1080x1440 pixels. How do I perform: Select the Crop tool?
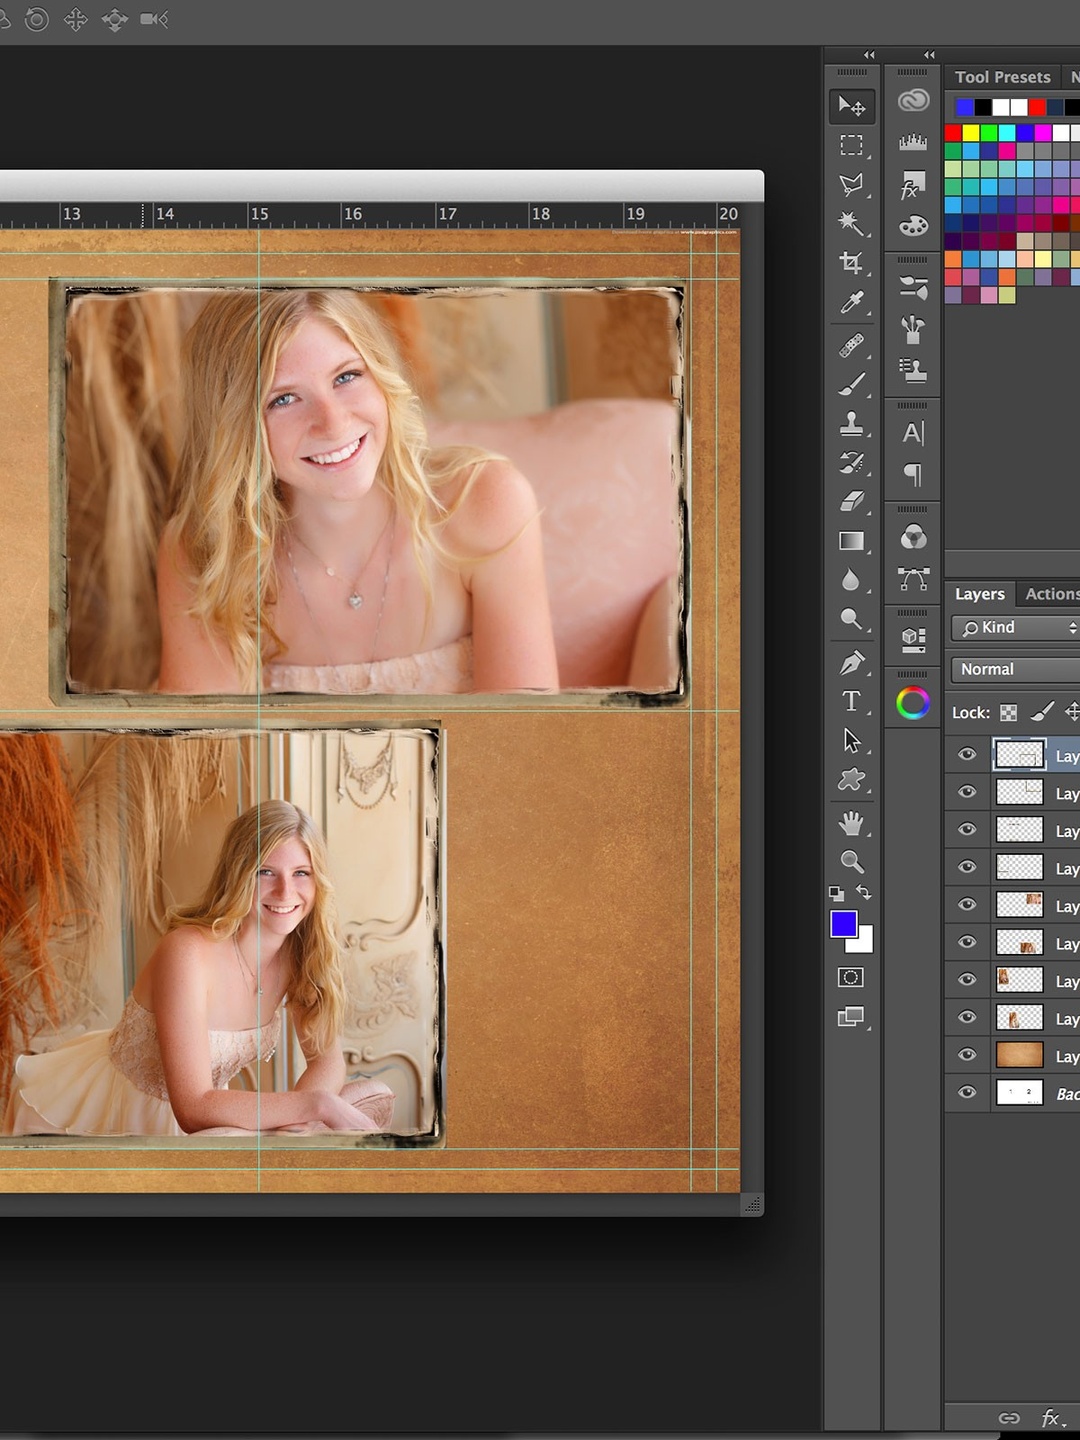click(852, 263)
